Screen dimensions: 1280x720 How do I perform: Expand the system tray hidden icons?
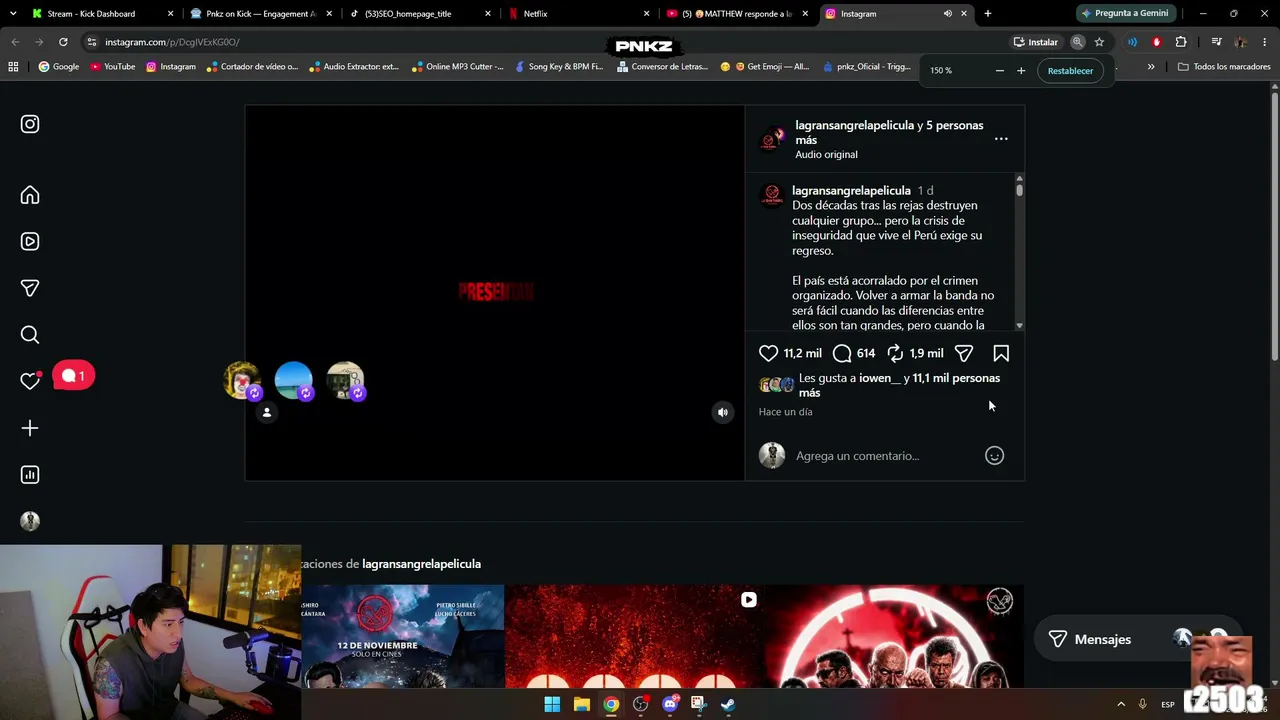coord(1121,704)
